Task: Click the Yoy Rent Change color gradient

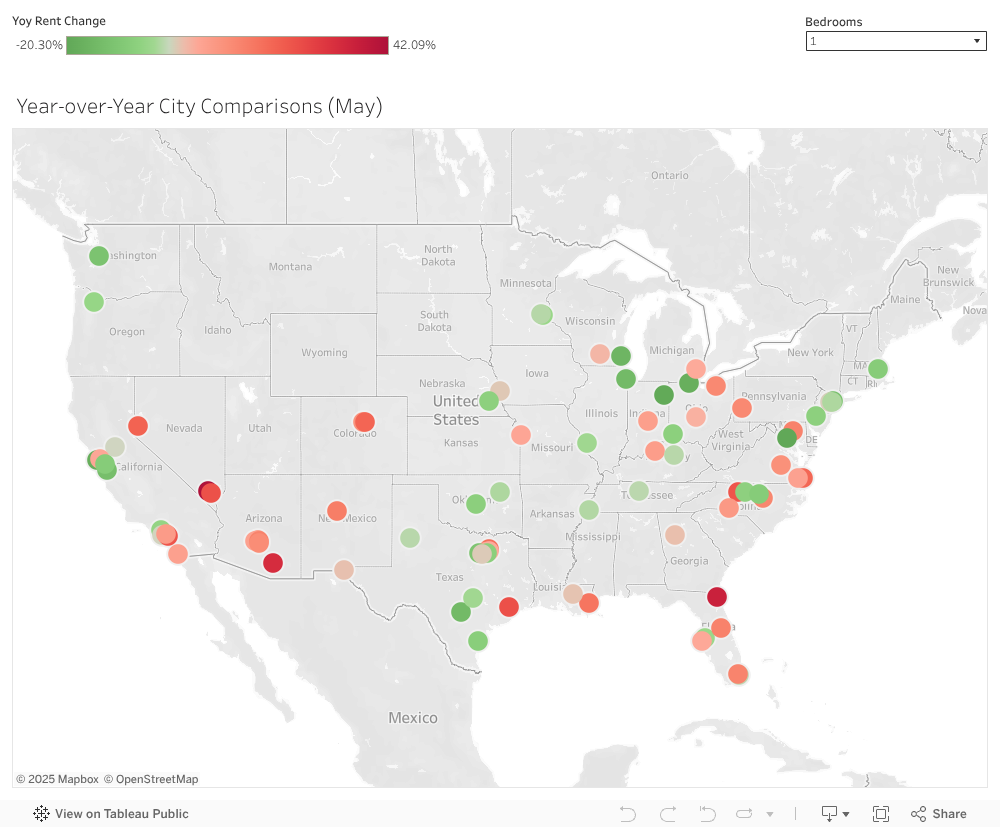Action: tap(227, 44)
